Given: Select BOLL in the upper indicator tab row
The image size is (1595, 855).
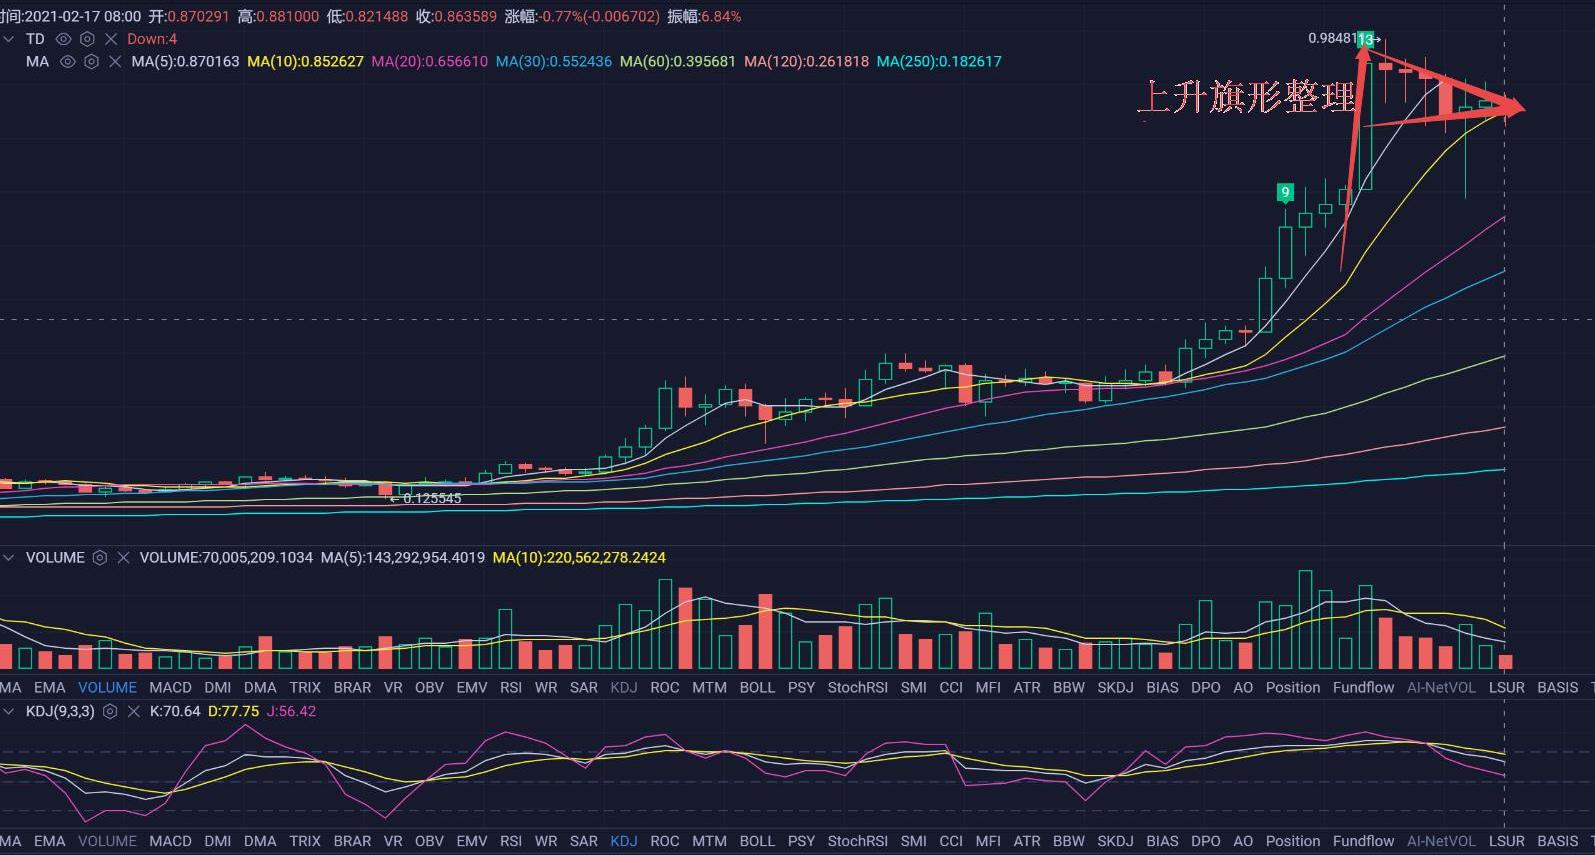Looking at the screenshot, I should 757,688.
